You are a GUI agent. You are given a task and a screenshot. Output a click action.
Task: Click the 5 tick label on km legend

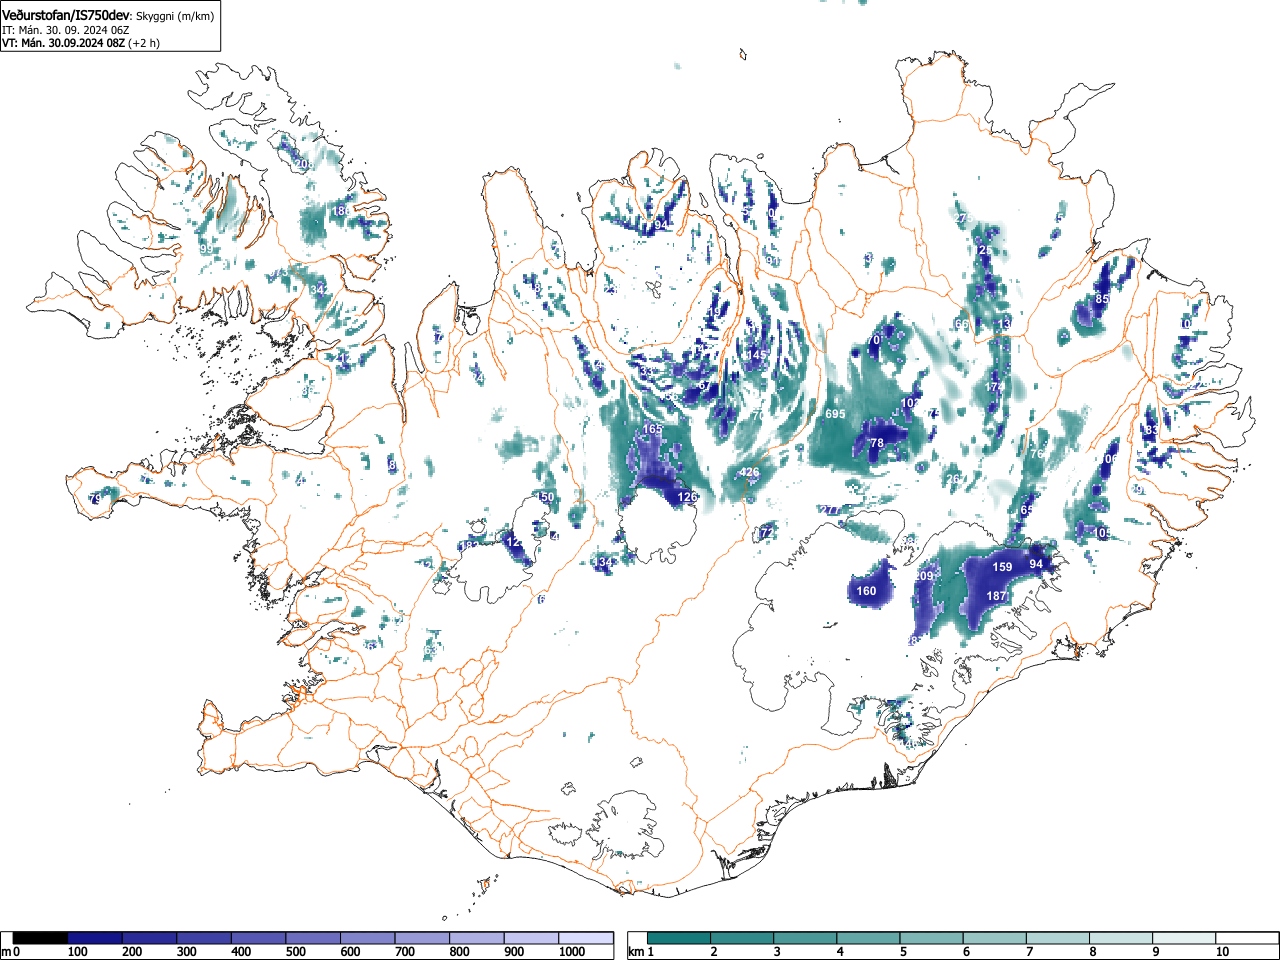(x=902, y=952)
